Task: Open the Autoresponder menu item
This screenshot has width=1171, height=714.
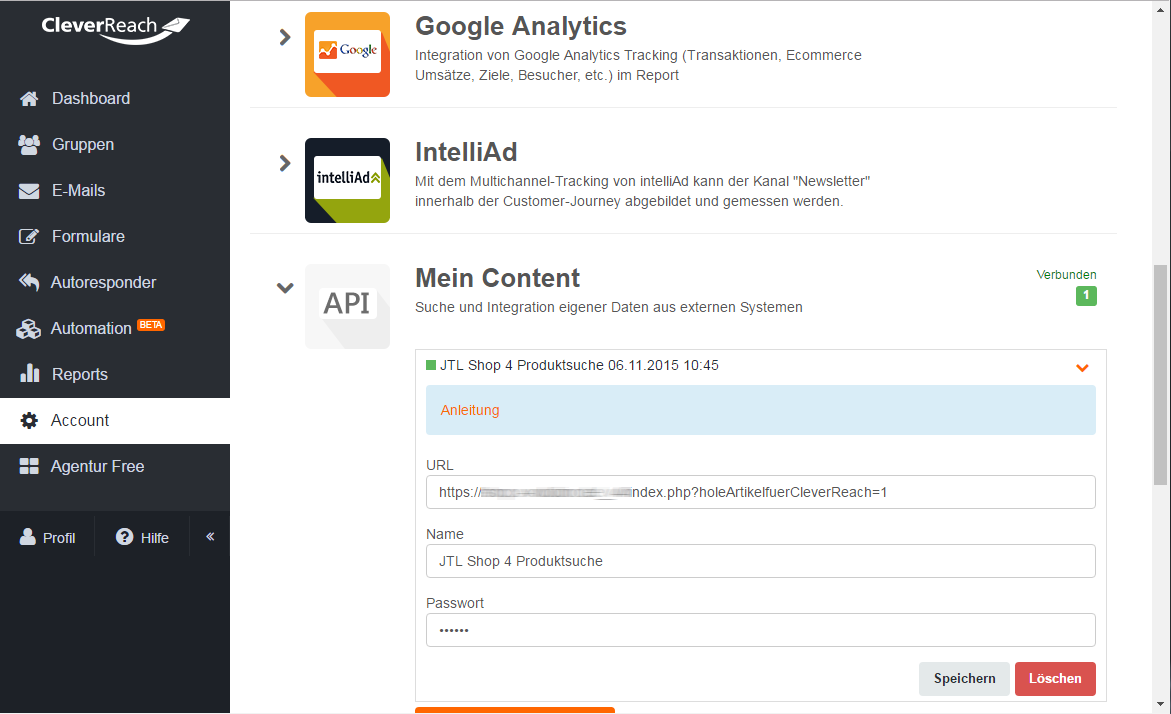Action: coord(115,283)
